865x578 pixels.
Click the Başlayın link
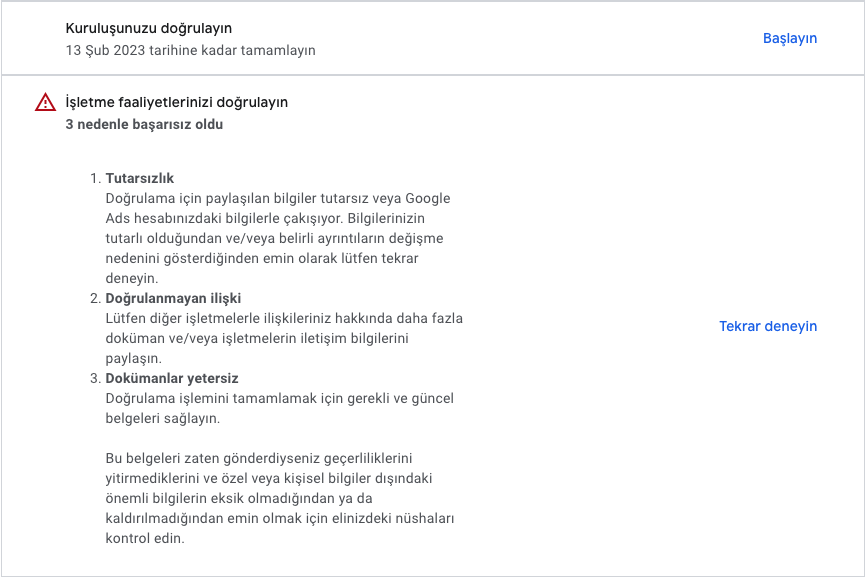(x=789, y=39)
